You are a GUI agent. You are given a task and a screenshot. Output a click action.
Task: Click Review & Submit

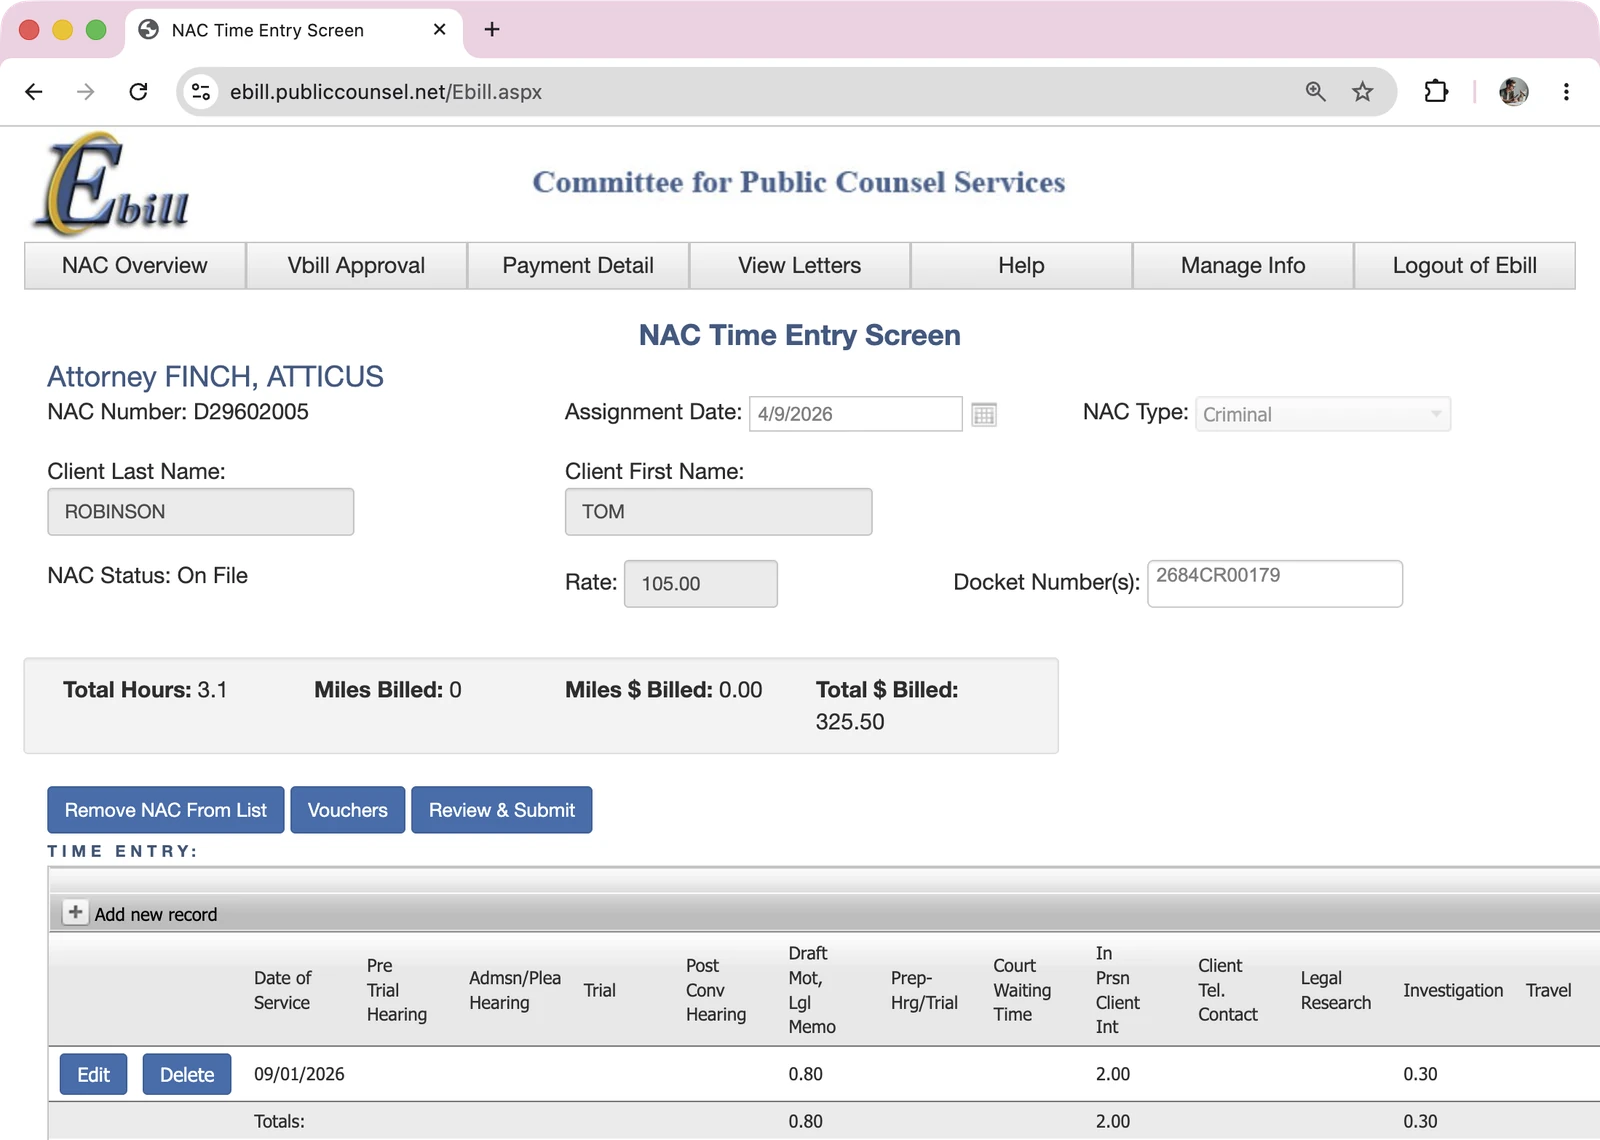502,810
